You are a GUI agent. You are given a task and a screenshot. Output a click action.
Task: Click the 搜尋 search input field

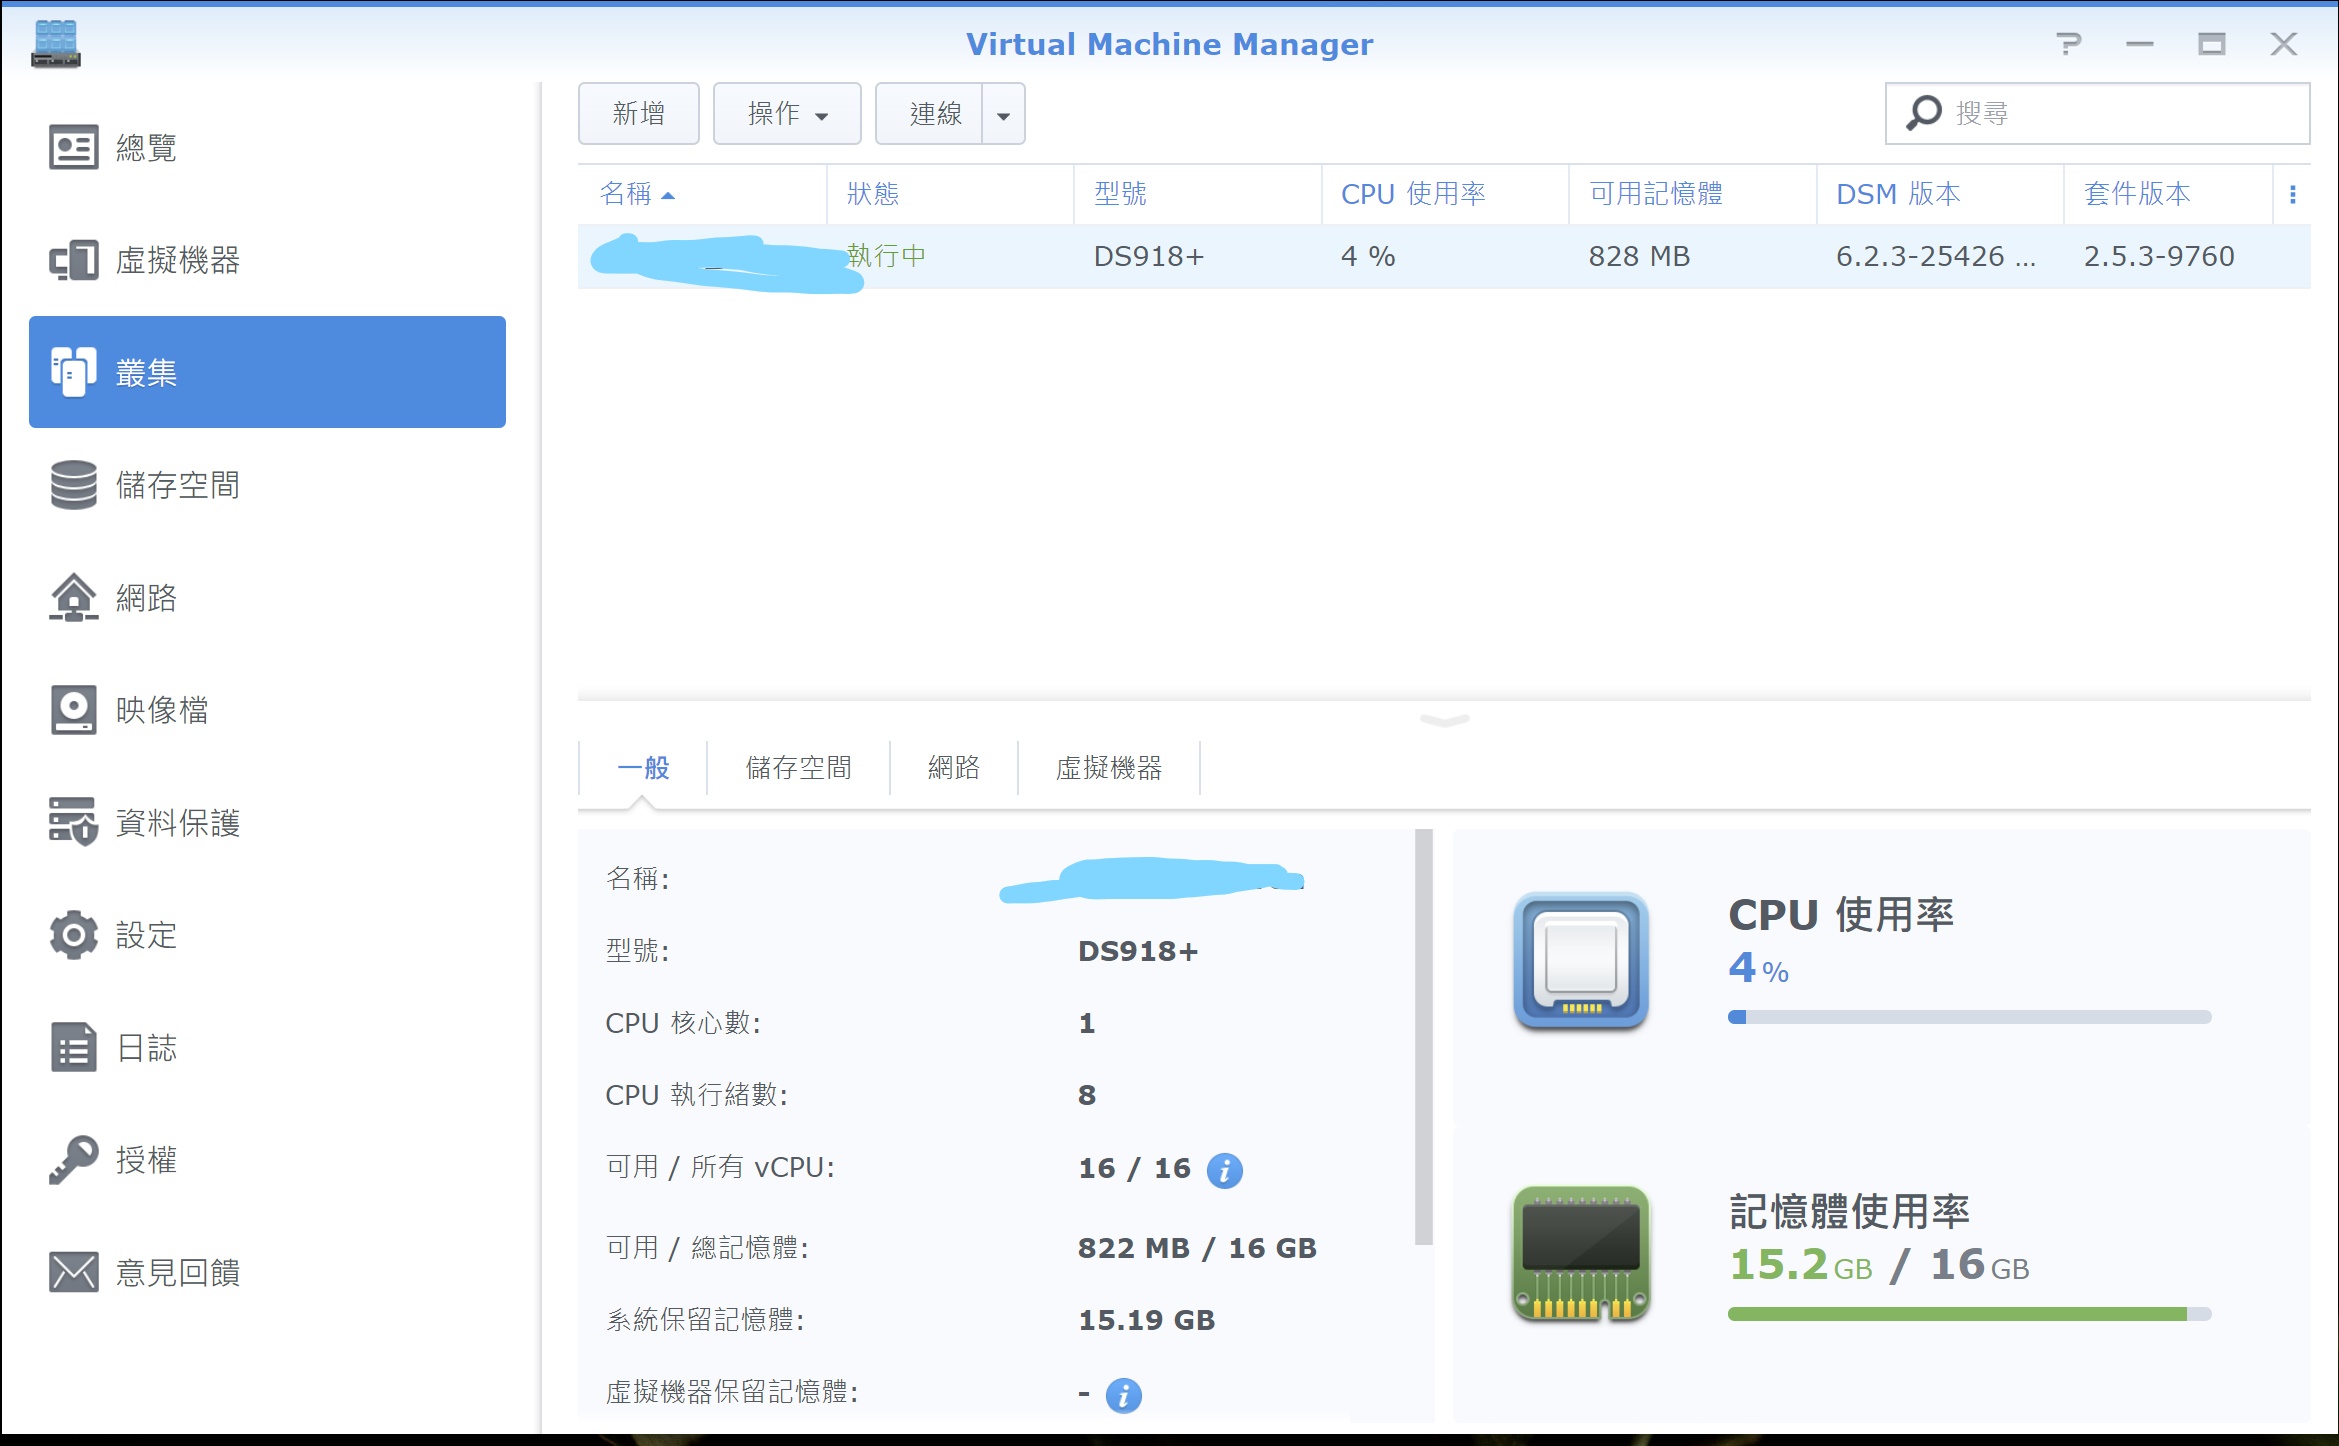point(2120,114)
